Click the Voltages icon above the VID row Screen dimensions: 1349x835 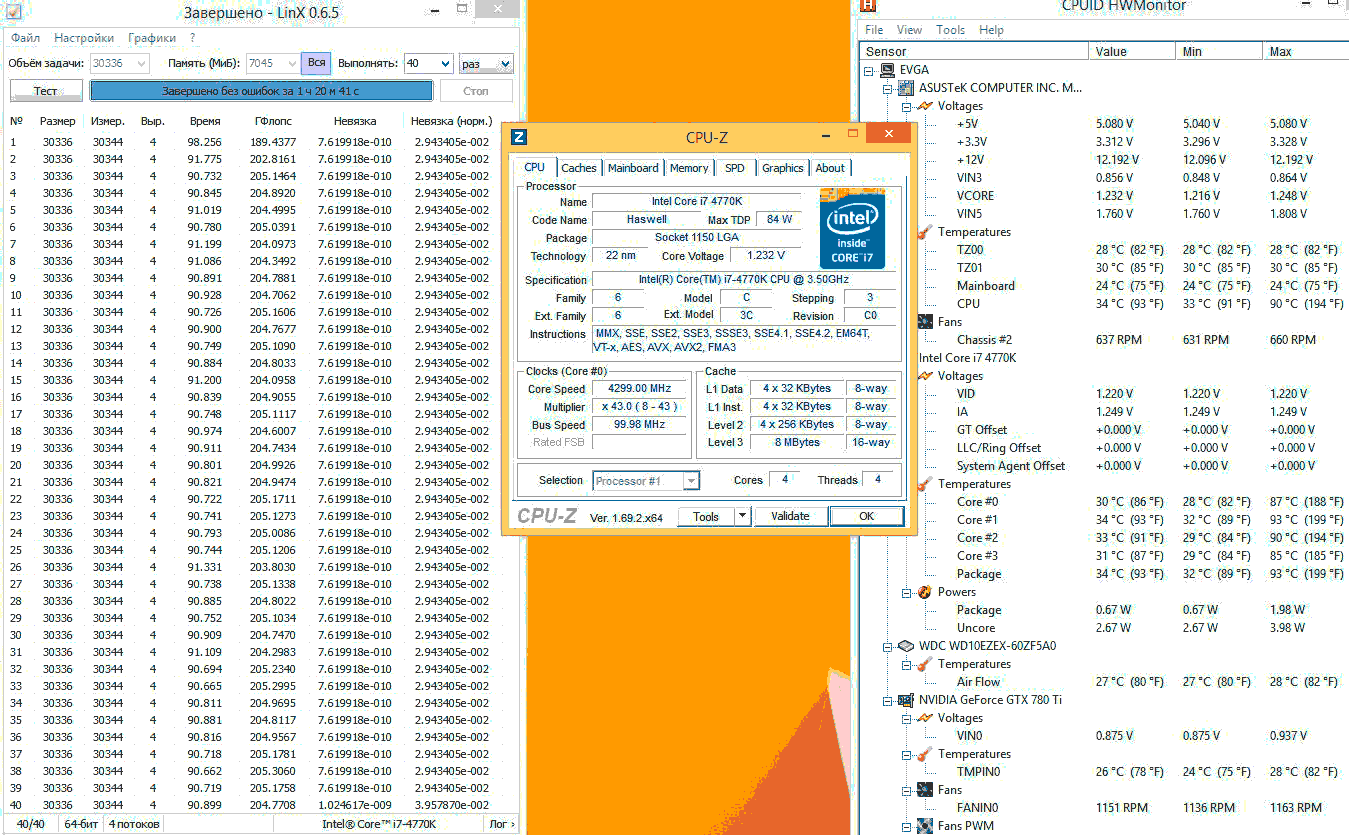pos(925,376)
